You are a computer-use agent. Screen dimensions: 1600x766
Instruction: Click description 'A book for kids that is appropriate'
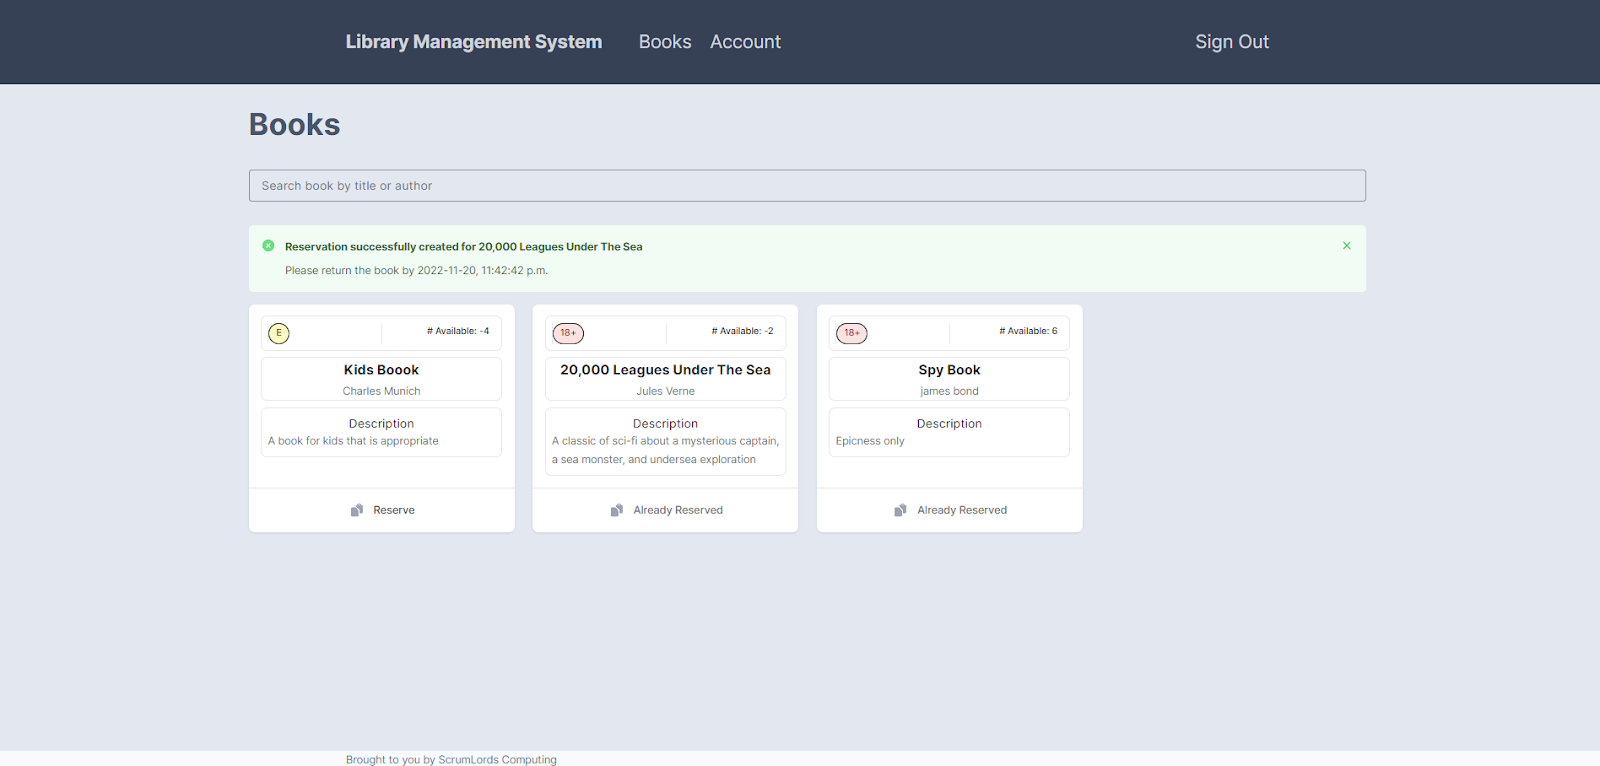tap(353, 441)
